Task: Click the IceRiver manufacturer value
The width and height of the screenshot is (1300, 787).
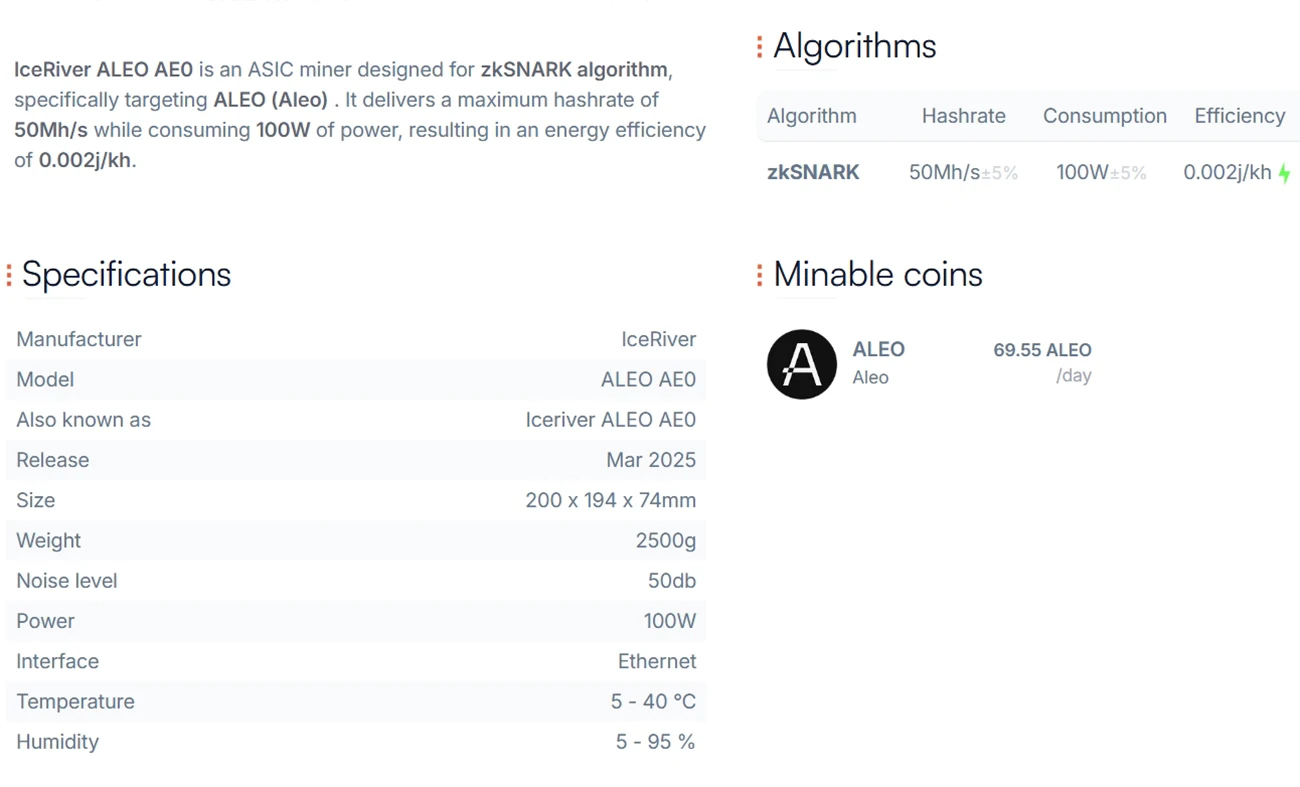Action: [x=658, y=339]
